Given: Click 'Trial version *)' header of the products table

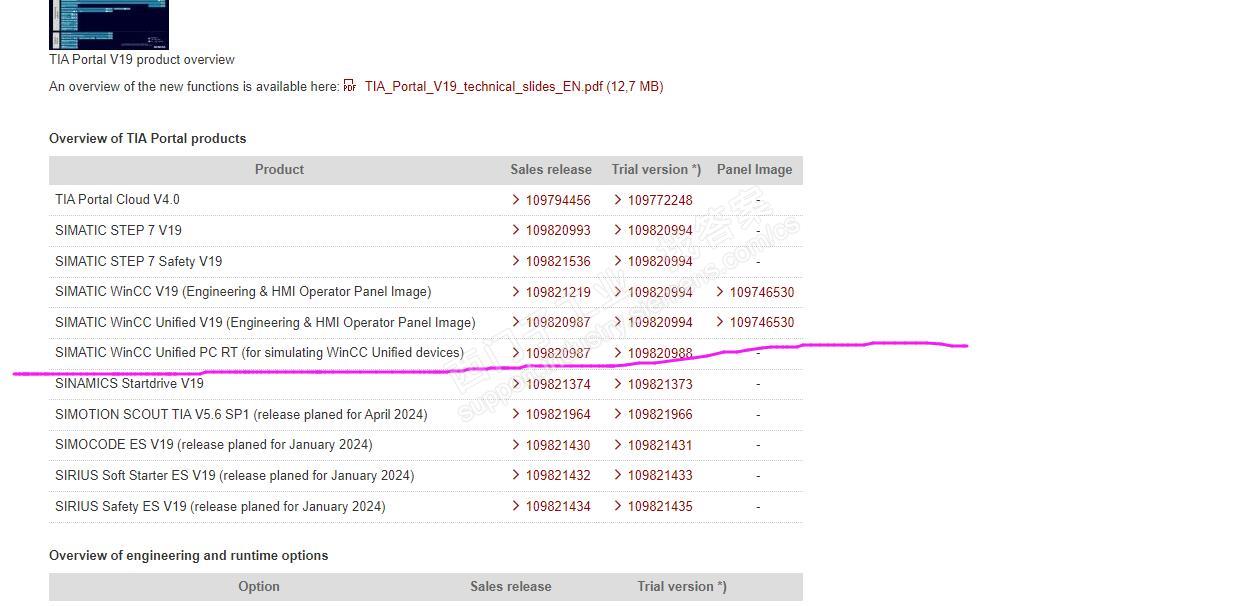Looking at the screenshot, I should click(x=656, y=169).
